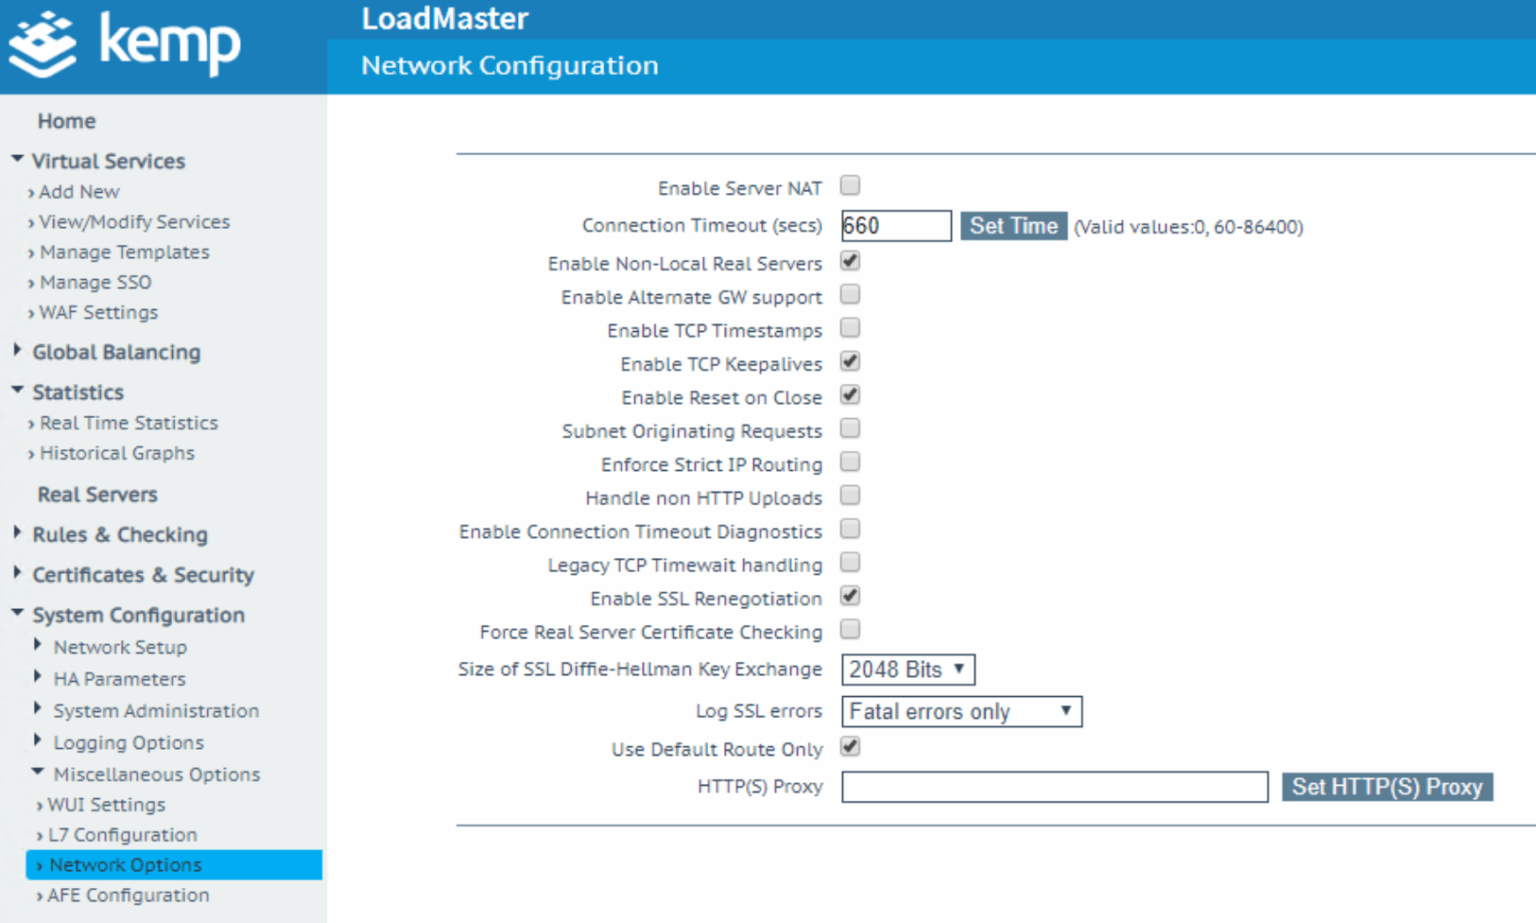Disable Enable TCP Keepalives
The image size is (1536, 923).
(849, 362)
